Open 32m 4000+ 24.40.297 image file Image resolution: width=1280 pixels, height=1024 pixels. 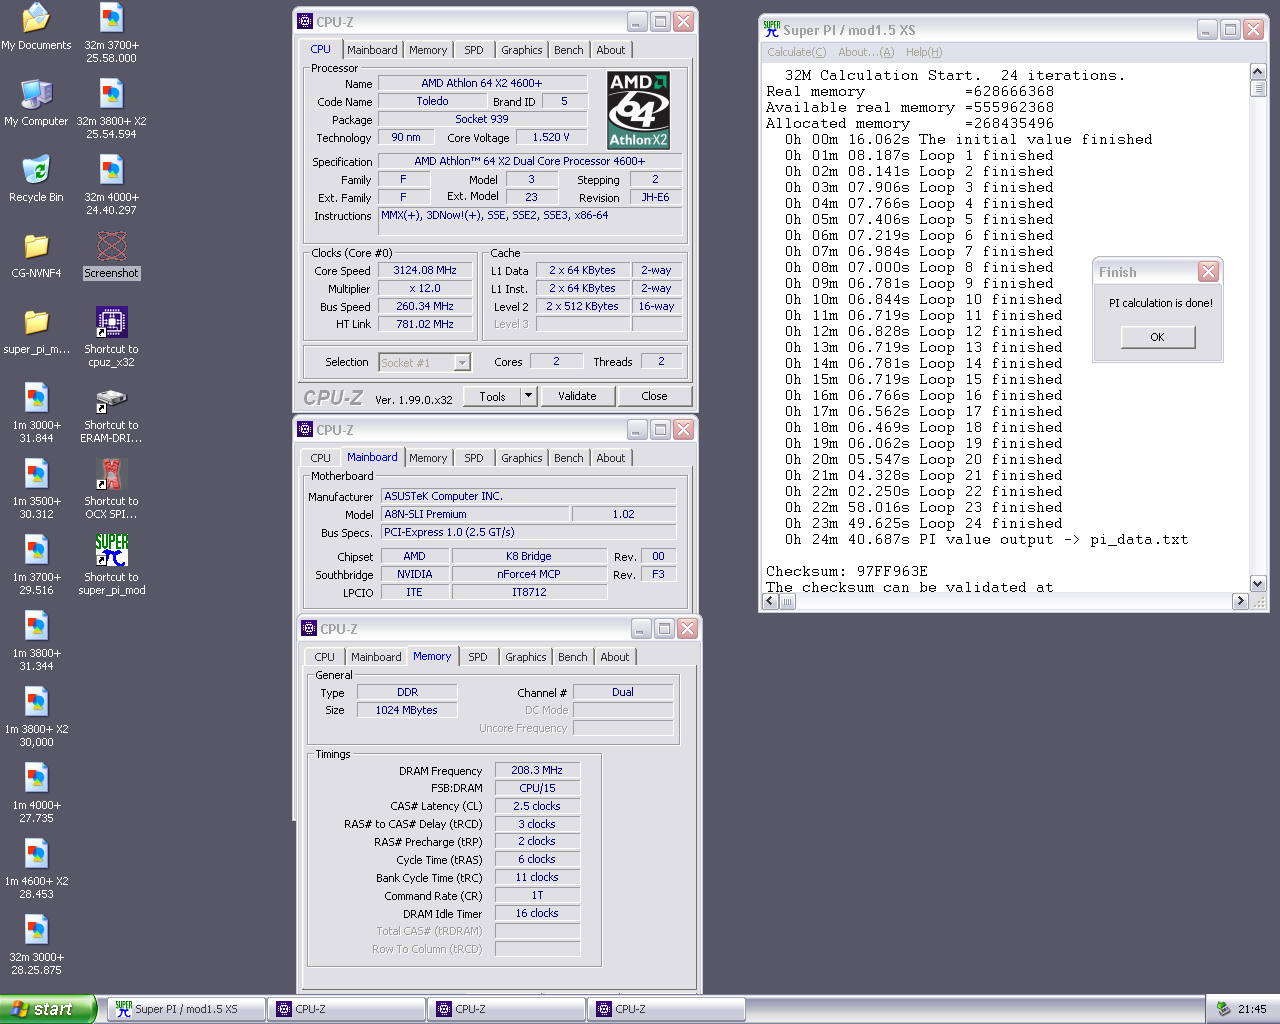[111, 185]
